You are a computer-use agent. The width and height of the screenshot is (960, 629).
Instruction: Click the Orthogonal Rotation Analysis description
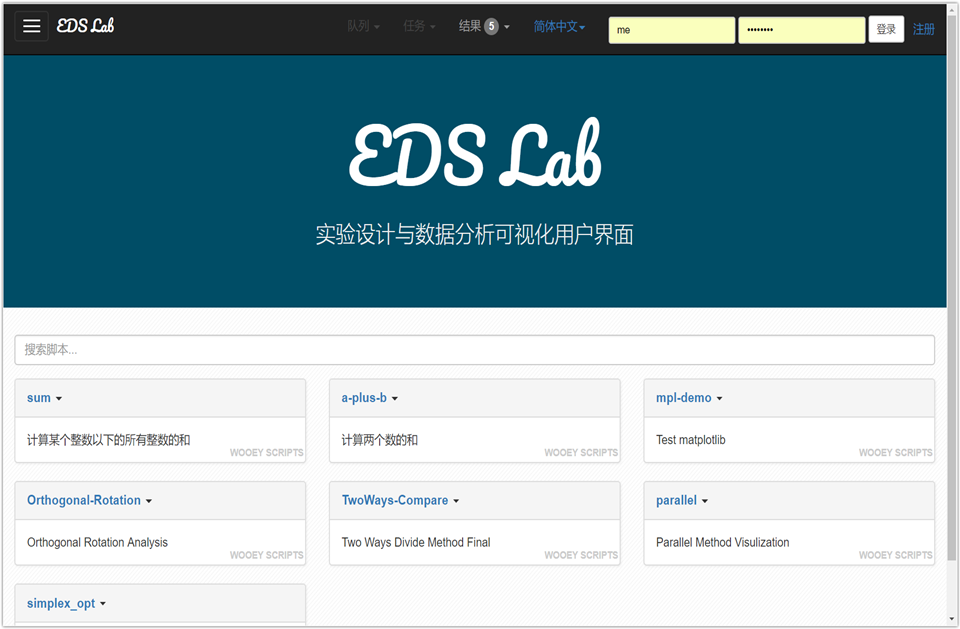click(97, 542)
